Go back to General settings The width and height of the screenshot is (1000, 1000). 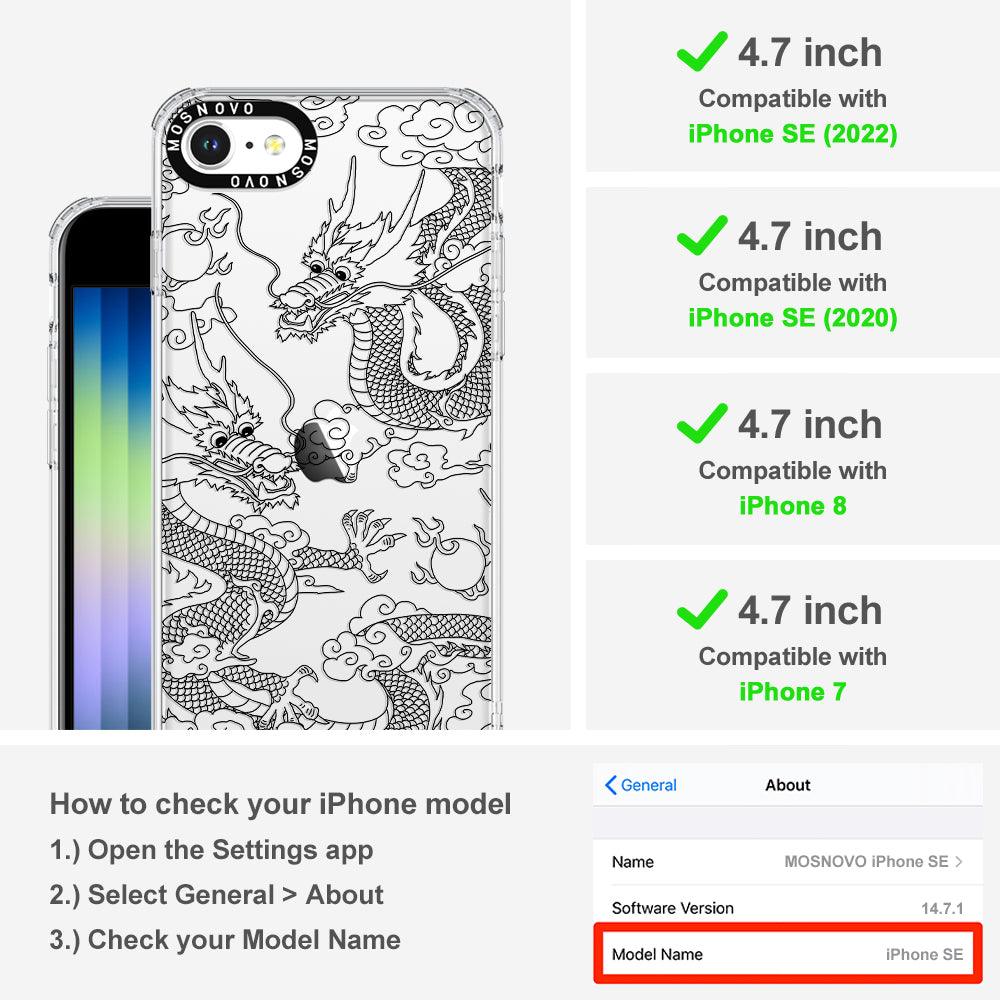(x=641, y=785)
